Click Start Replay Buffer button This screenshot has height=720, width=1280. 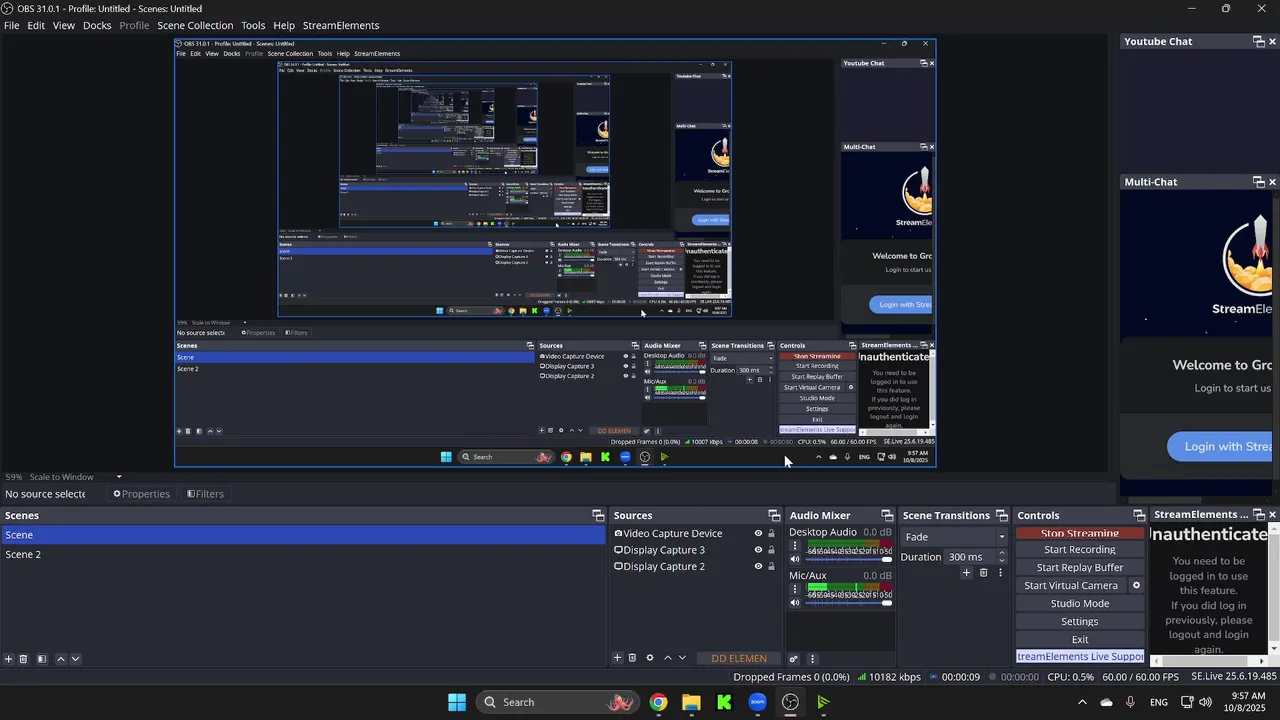[1080, 568]
